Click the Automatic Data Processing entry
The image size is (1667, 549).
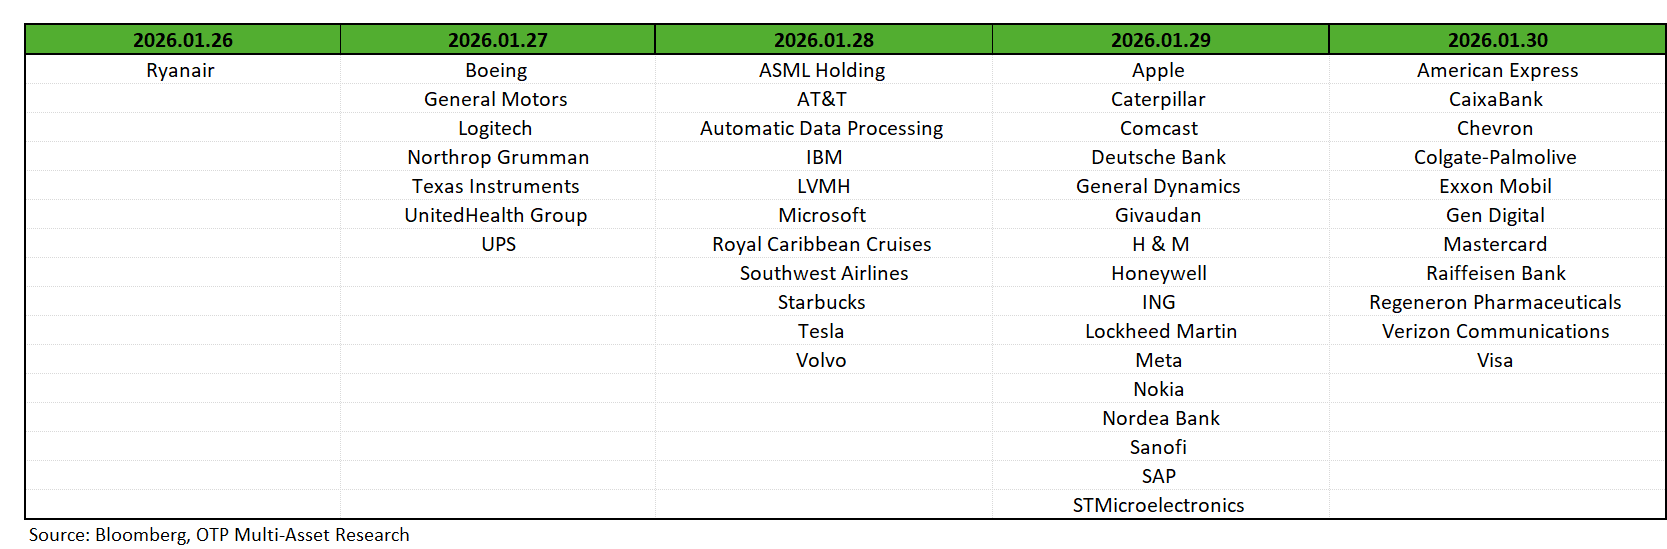(822, 128)
